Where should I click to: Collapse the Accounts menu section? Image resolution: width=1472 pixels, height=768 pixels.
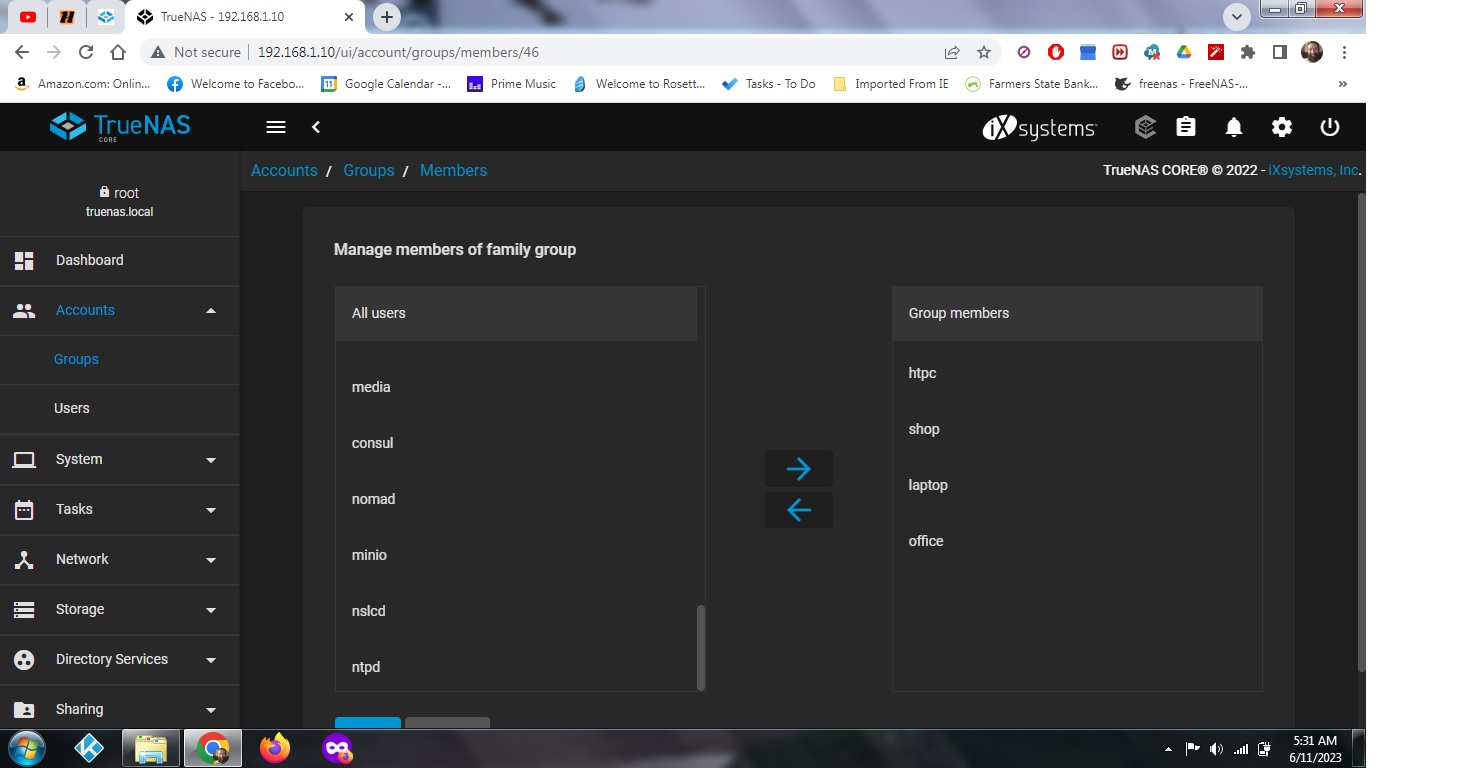(120, 310)
